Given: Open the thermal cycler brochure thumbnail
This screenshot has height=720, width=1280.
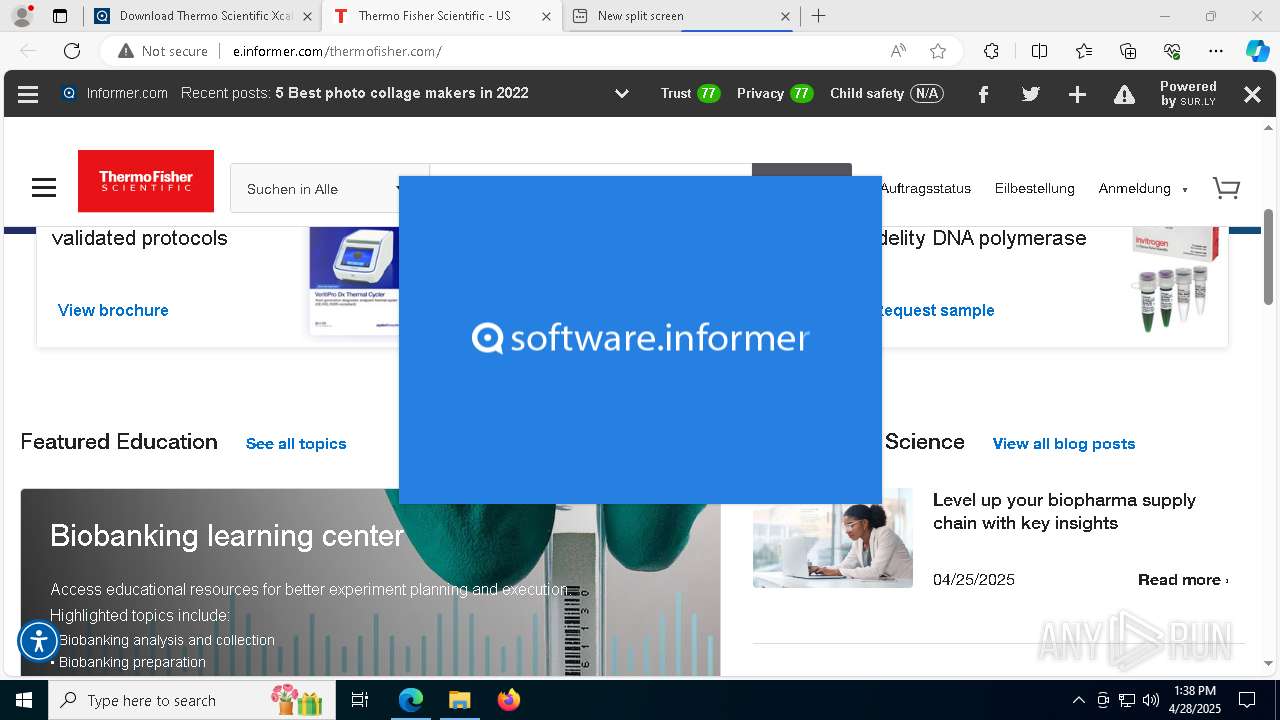Looking at the screenshot, I should [354, 280].
